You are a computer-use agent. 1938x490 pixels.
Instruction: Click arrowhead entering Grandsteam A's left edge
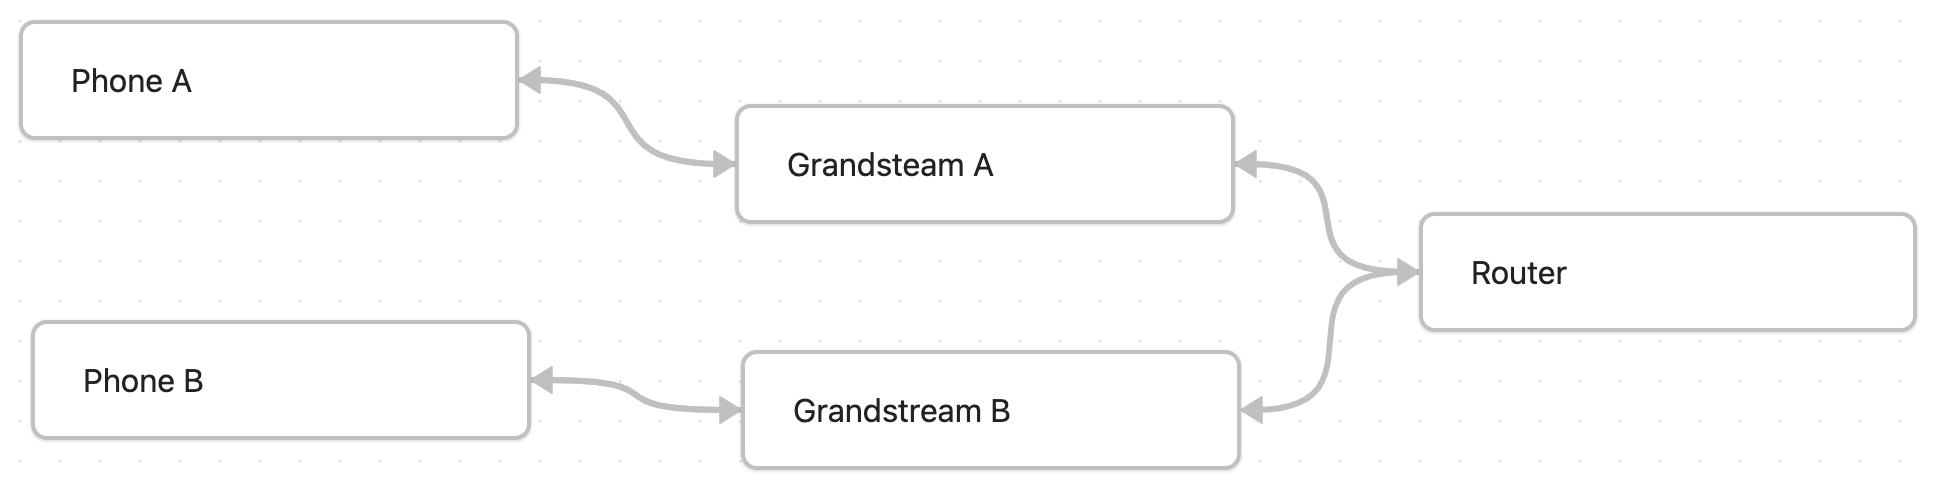pos(724,165)
